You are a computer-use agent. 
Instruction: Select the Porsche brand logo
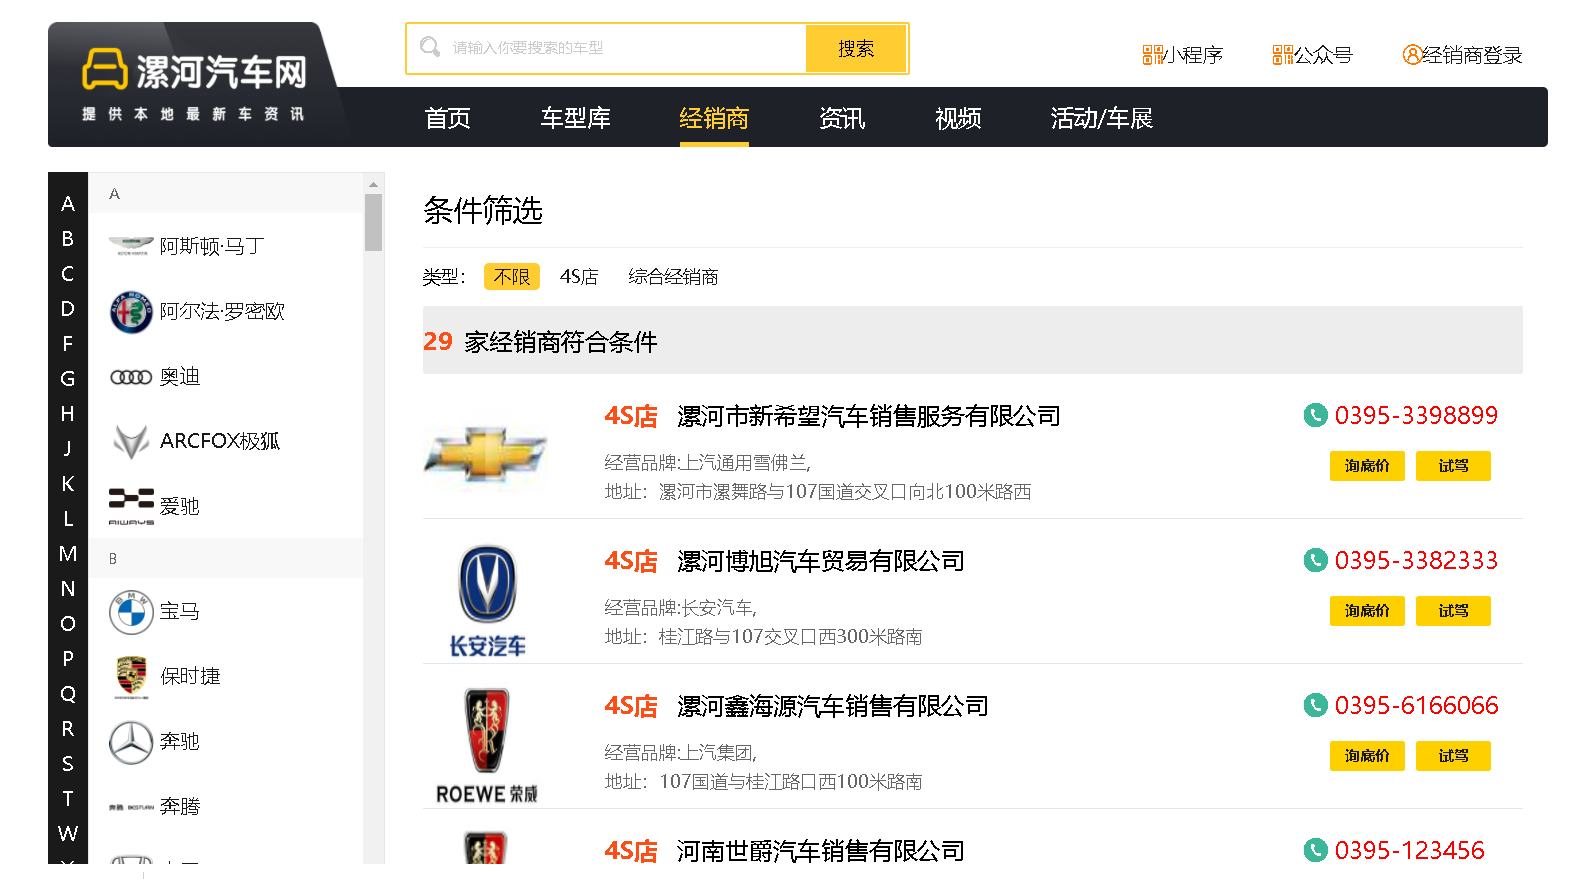tap(131, 677)
